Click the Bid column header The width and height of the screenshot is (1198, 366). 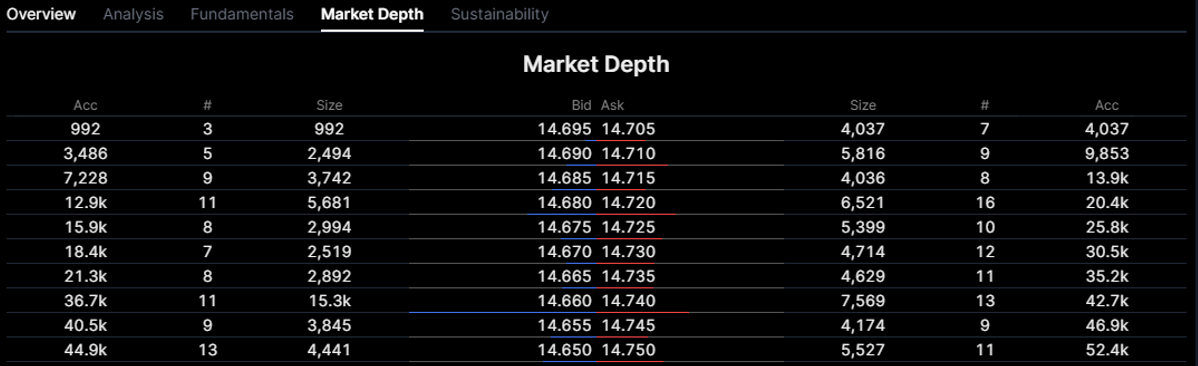pyautogui.click(x=581, y=105)
